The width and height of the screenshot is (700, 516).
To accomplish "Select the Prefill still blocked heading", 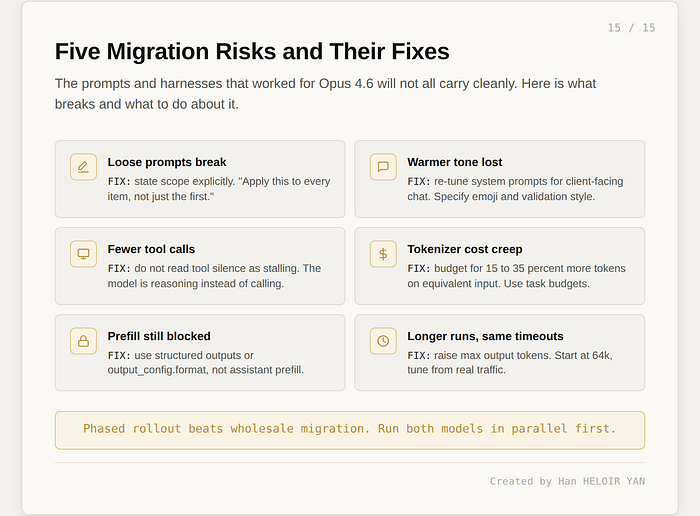I will click(x=159, y=336).
